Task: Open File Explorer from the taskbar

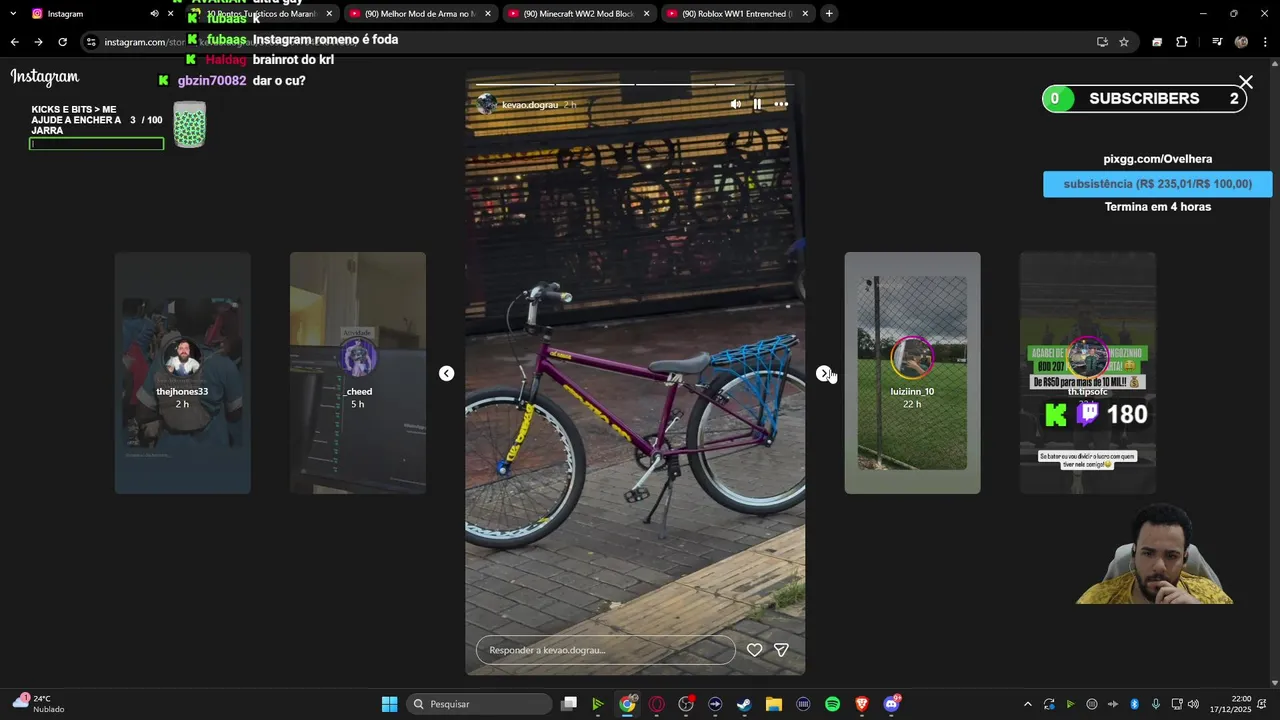Action: coord(773,704)
